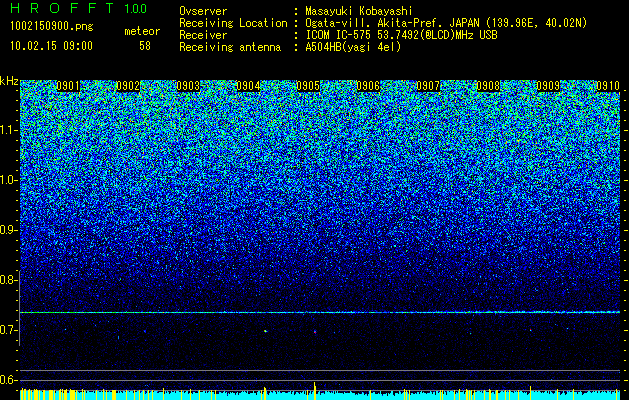Click the 'Receiving antenna' field label
The height and width of the screenshot is (400, 629).
click(230, 47)
